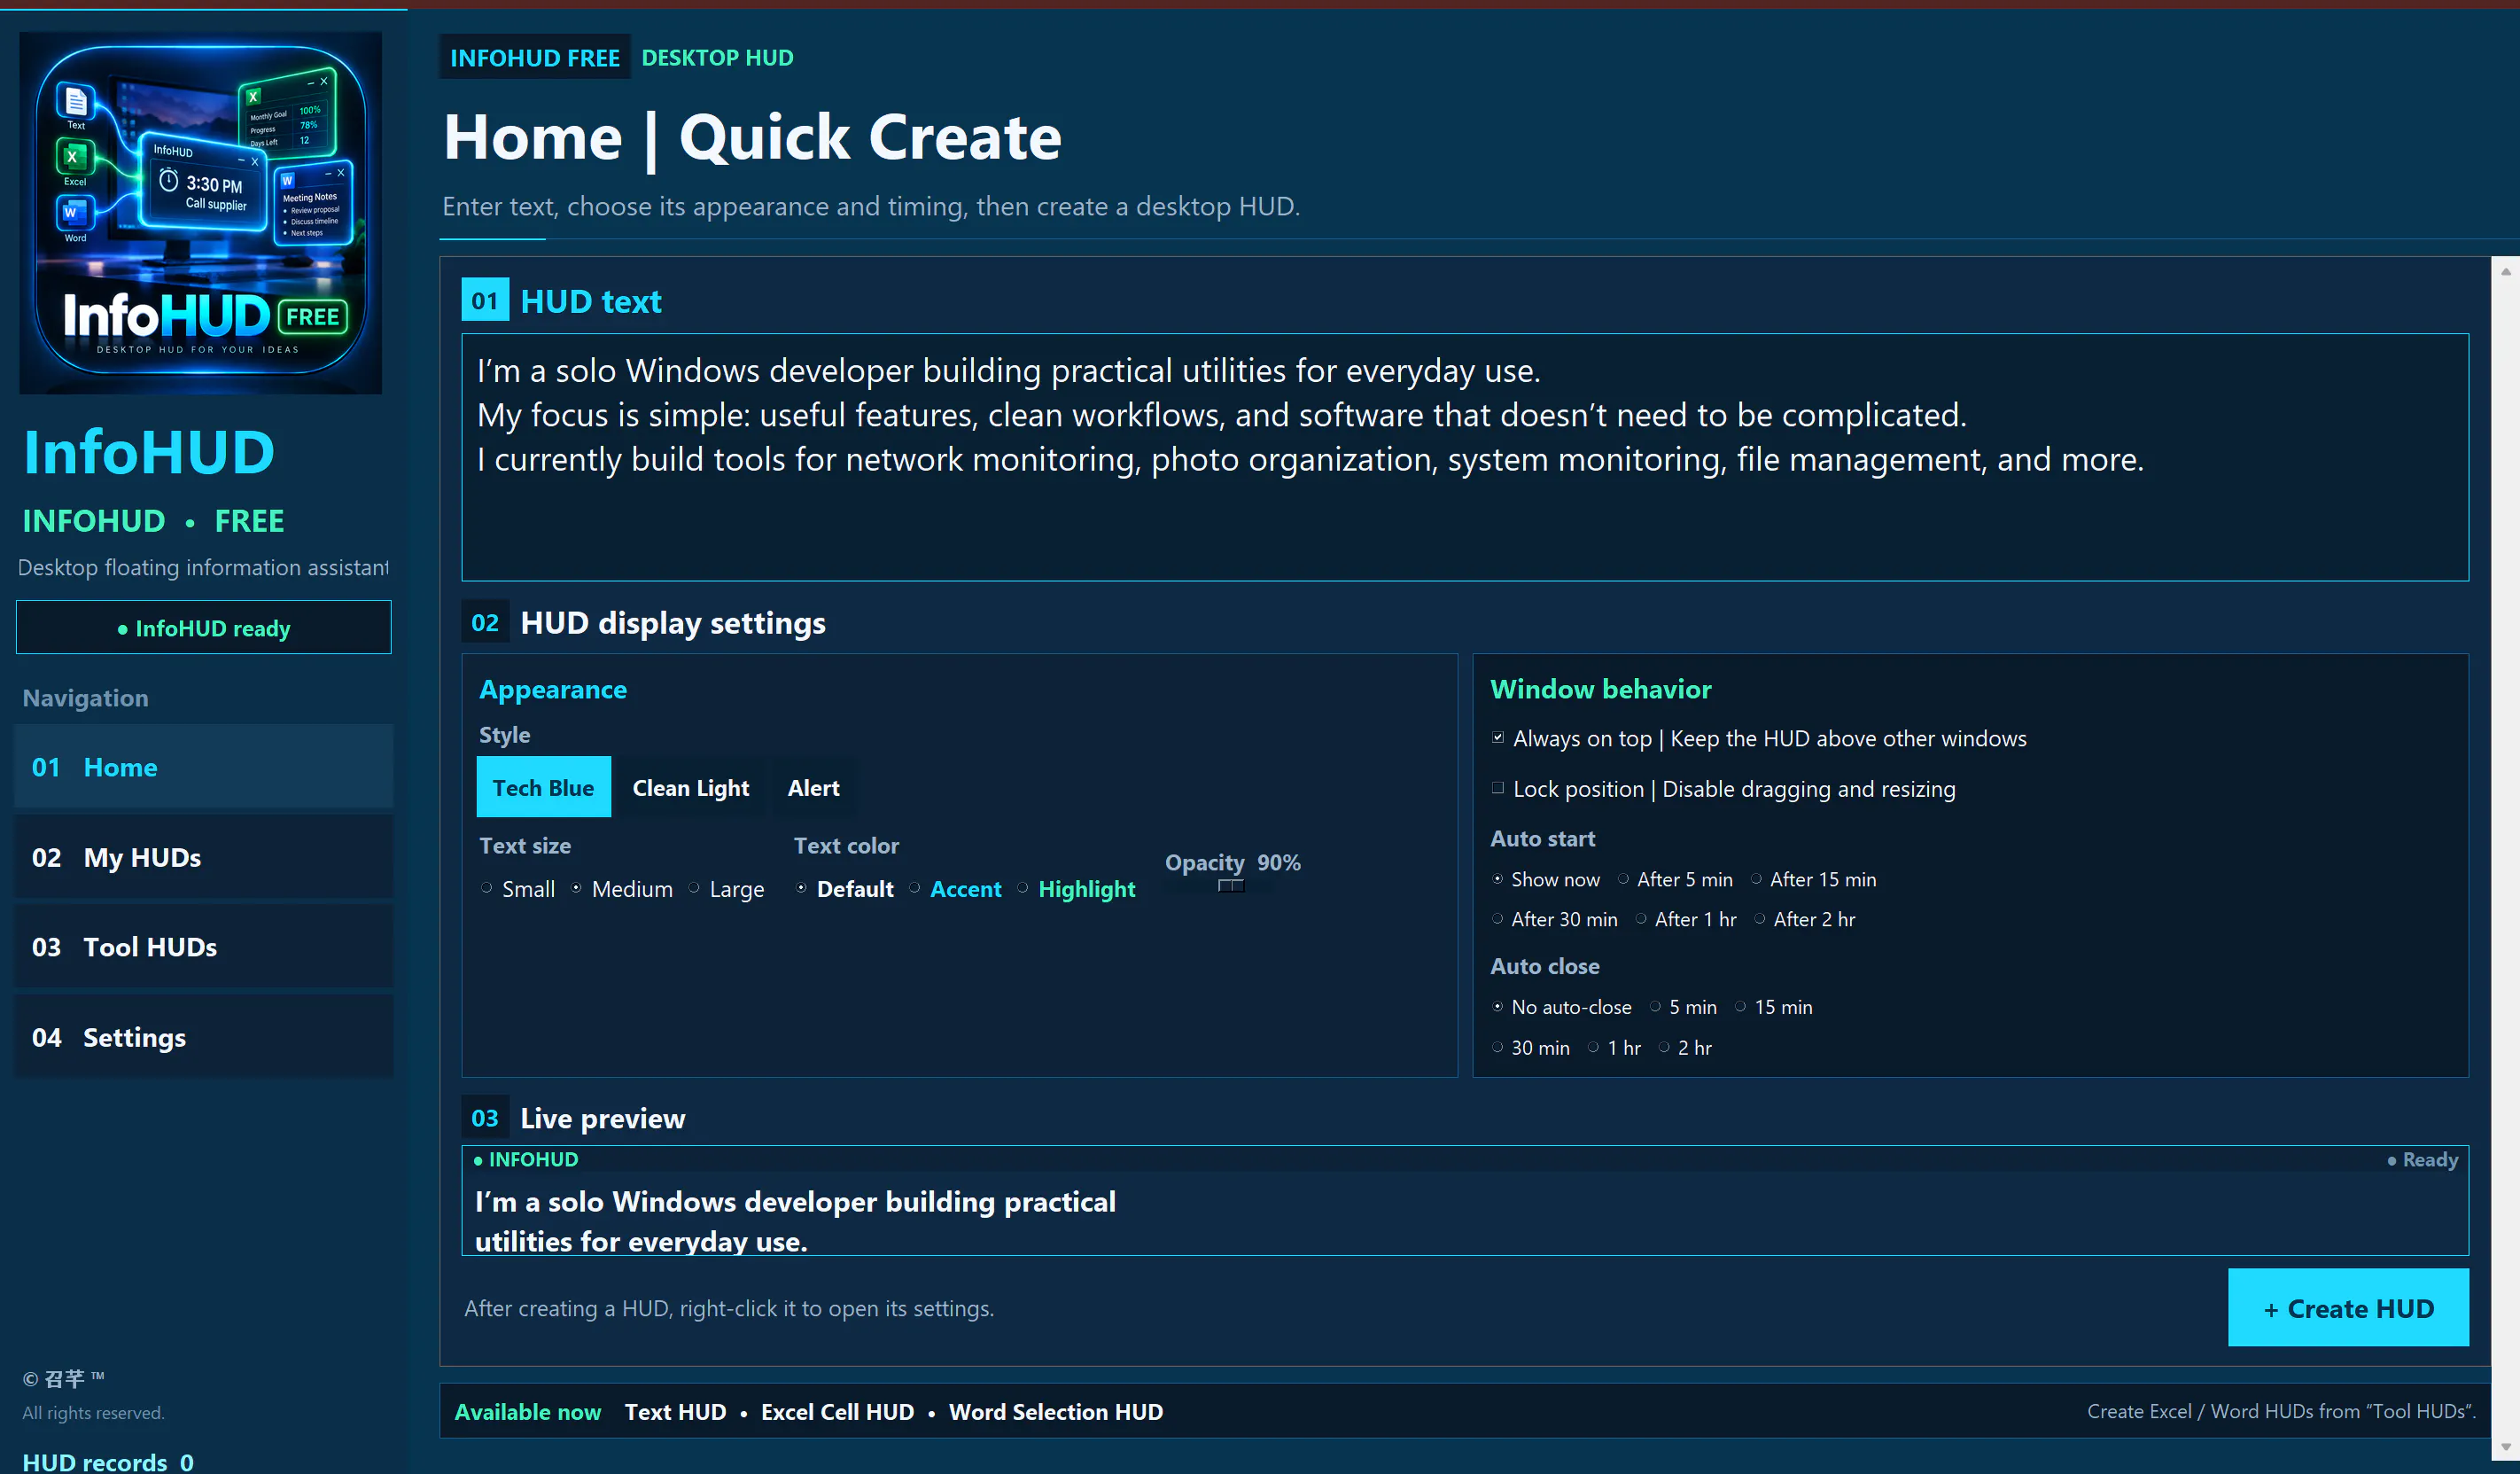
Task: Click the DESKTOP HUD label
Action: tap(717, 58)
